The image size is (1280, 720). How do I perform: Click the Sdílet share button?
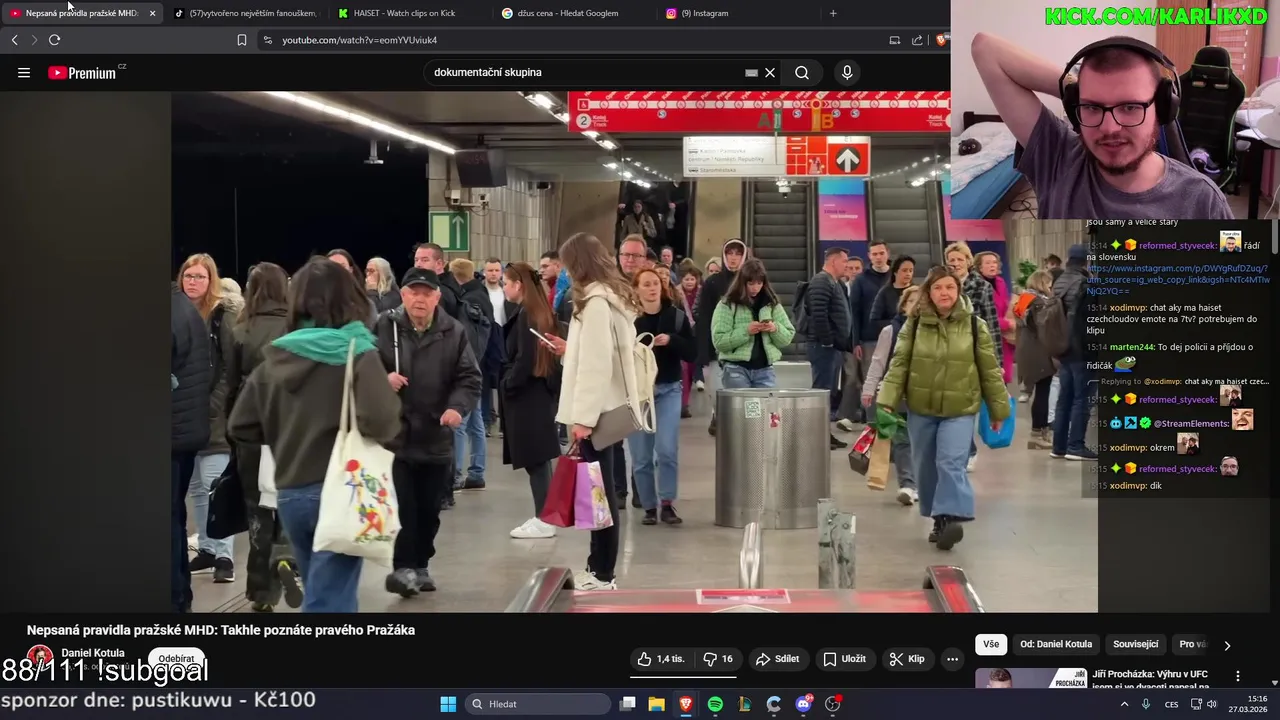click(777, 659)
